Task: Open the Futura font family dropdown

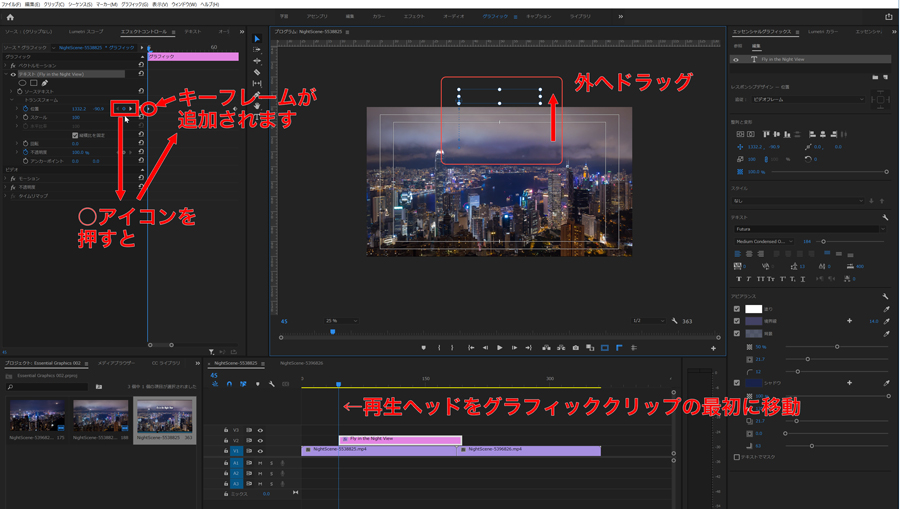Action: [x=808, y=229]
